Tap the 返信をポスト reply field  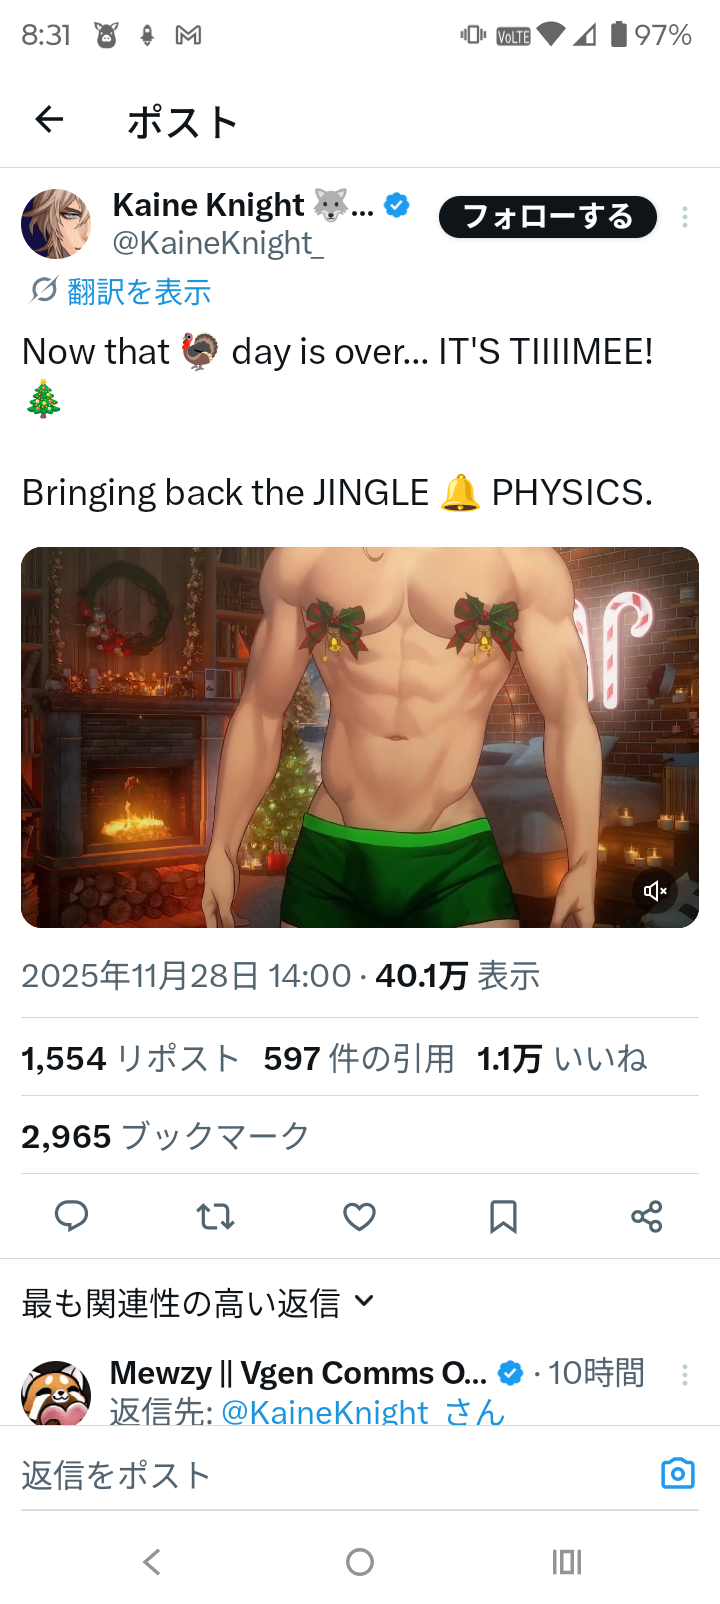pyautogui.click(x=330, y=1475)
